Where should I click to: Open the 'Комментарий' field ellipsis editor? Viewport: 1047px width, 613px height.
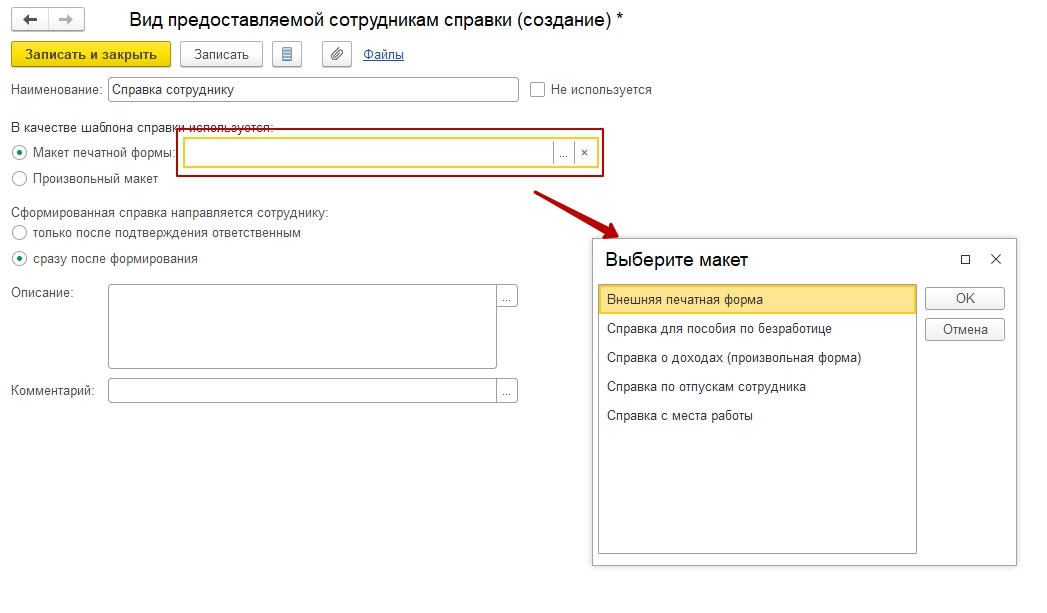(507, 391)
